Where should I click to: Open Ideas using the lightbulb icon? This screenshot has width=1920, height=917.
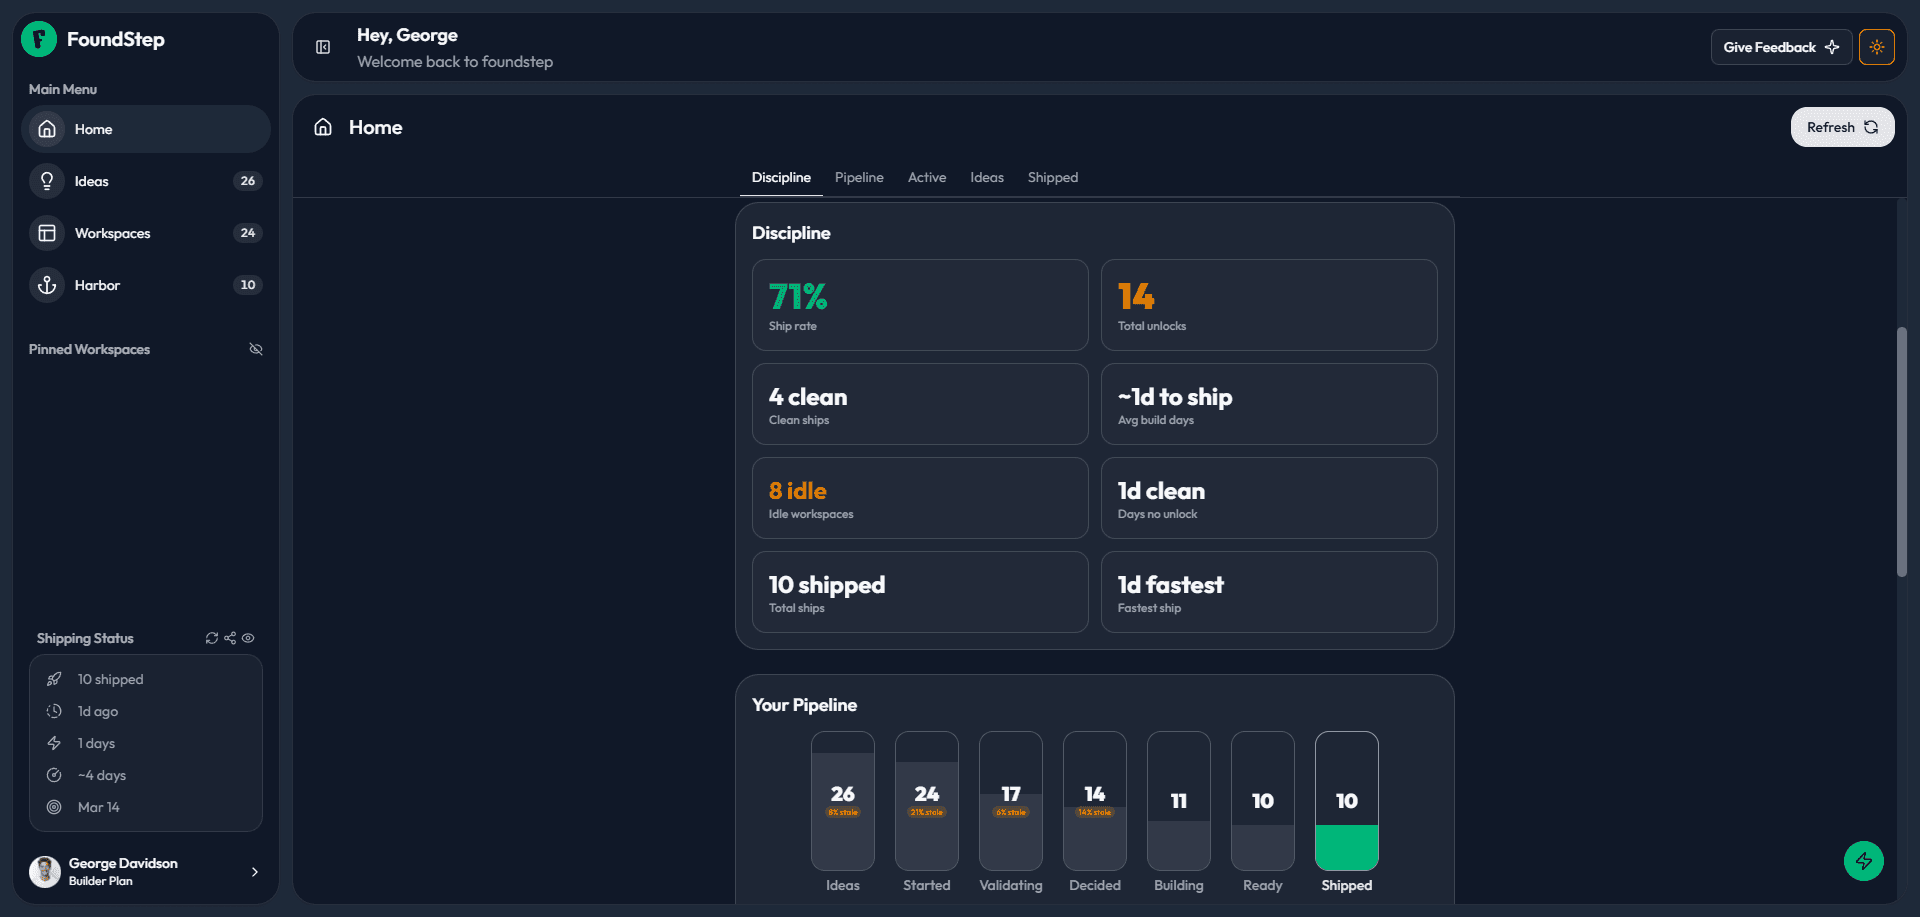46,181
